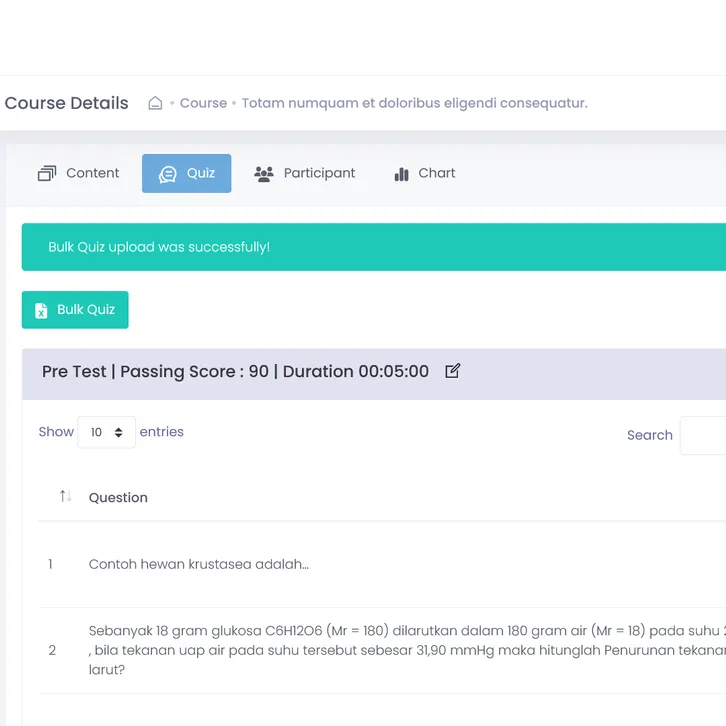Click the Totam numquam course breadcrumb

click(x=414, y=103)
